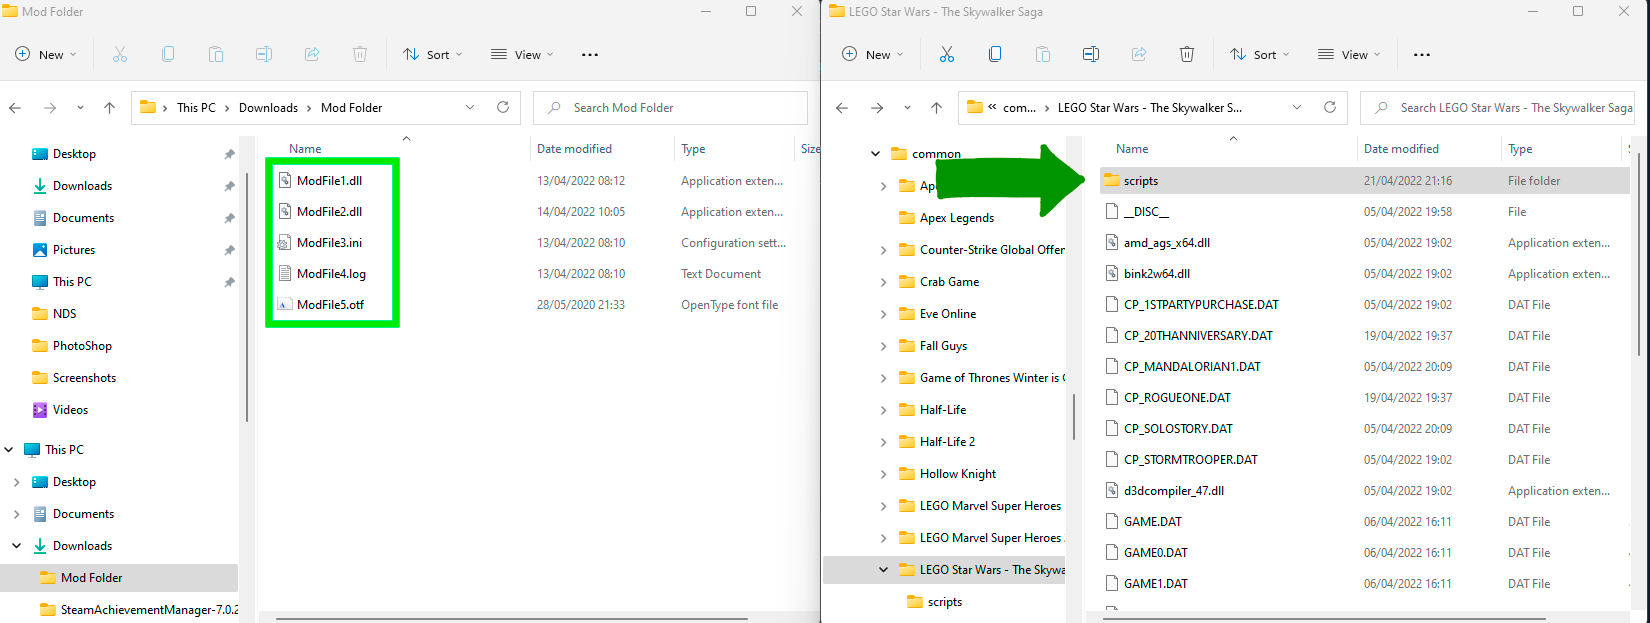Show previous locations dropdown in Mod Folder address bar
The image size is (1650, 623).
pos(470,108)
